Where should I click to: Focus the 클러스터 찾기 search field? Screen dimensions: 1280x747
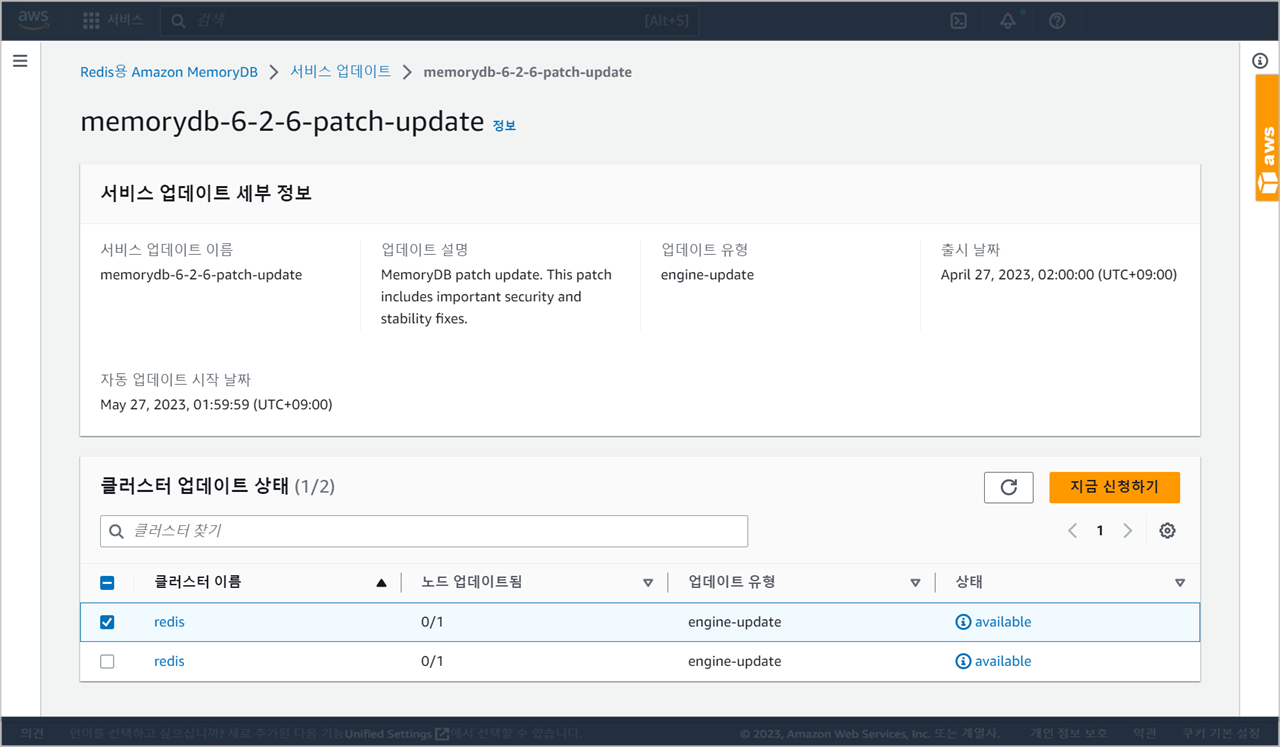pyautogui.click(x=424, y=531)
